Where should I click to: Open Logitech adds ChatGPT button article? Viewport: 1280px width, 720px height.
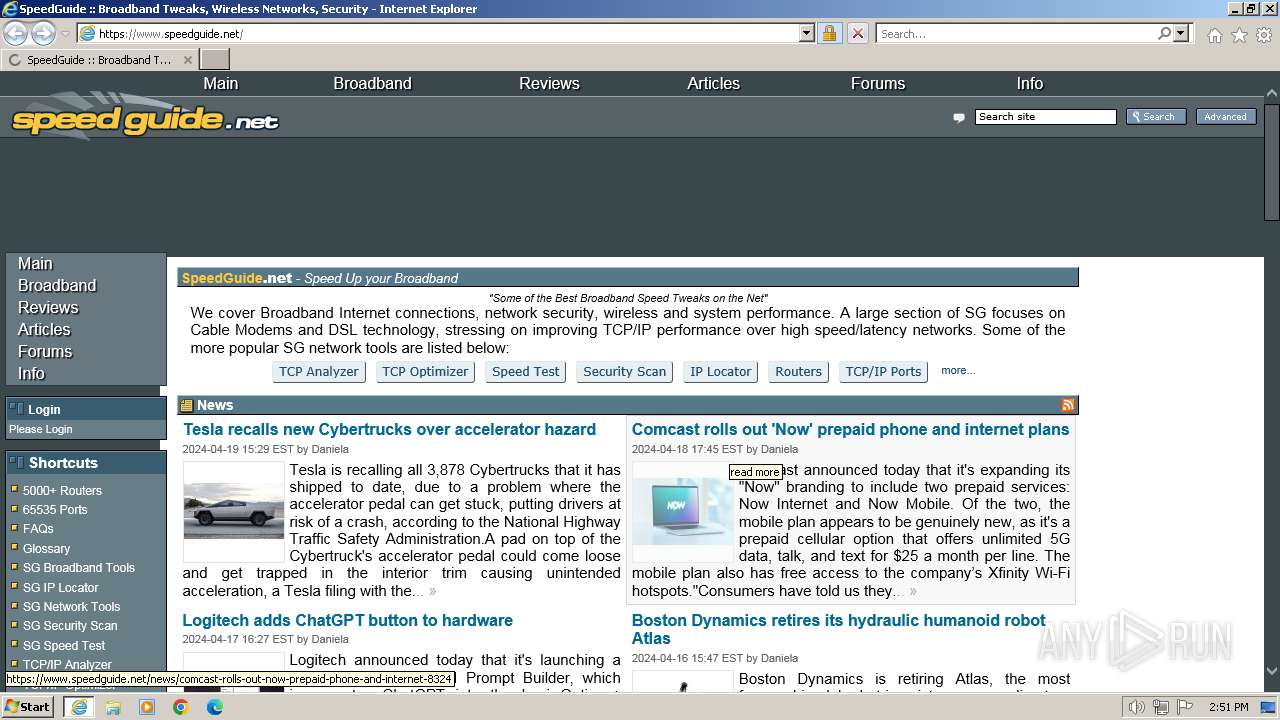click(x=347, y=620)
